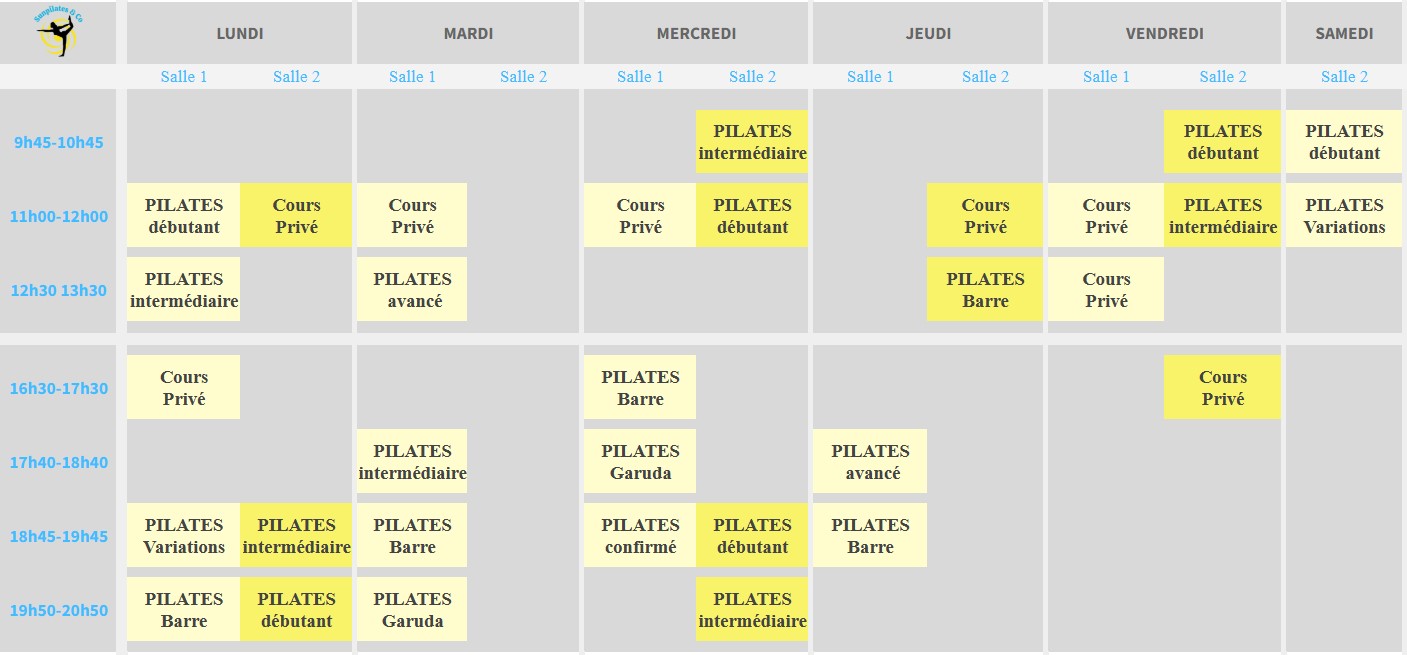Open Friday's 16h30 Cours Privé slot
Screen dimensions: 1407x655
coord(1222,388)
